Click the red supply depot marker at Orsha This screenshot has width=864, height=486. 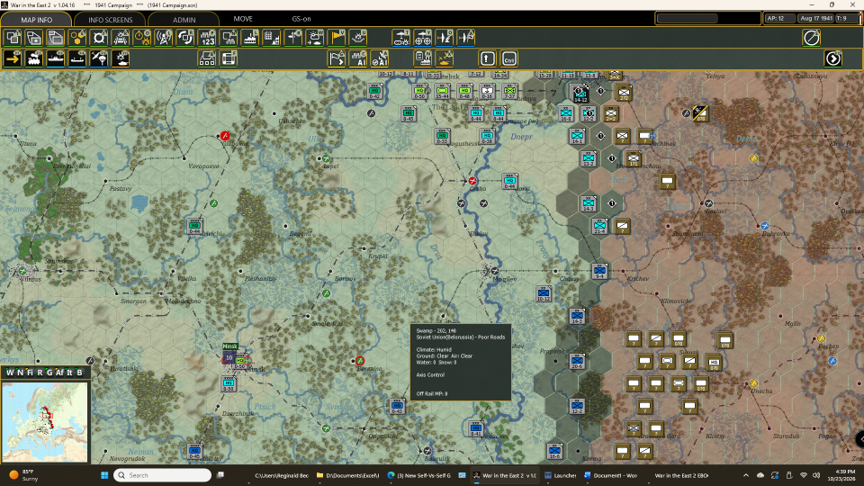point(472,181)
